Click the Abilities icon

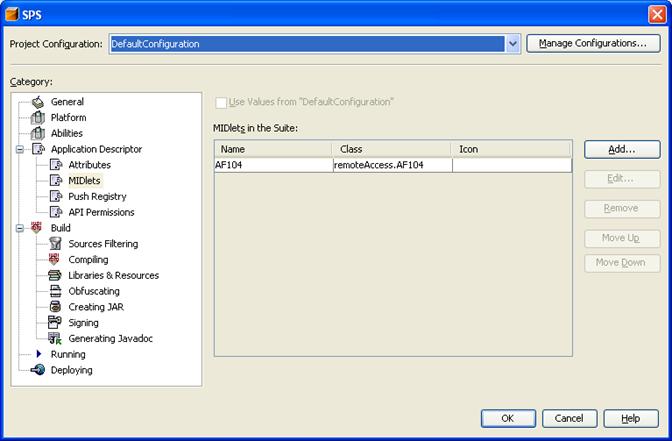pos(38,133)
